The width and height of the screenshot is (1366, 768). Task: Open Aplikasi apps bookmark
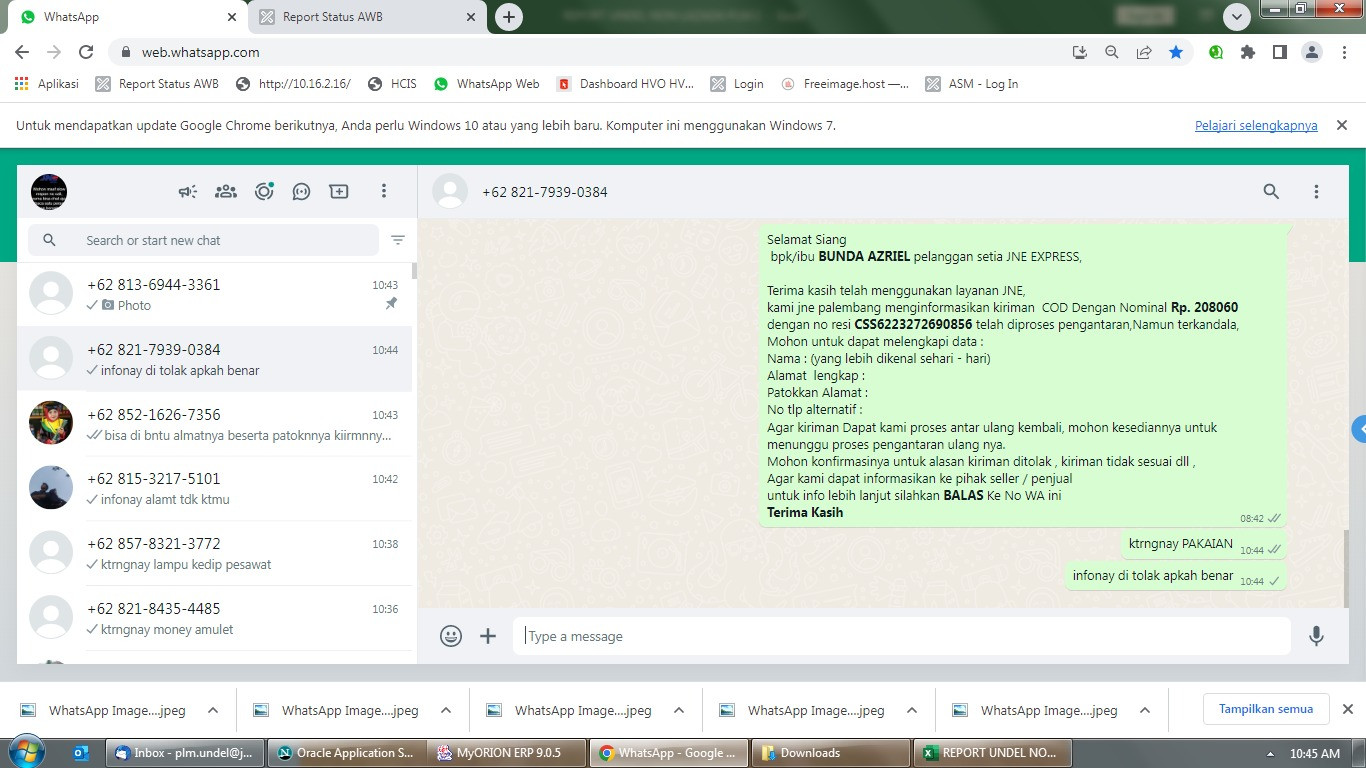click(x=47, y=84)
